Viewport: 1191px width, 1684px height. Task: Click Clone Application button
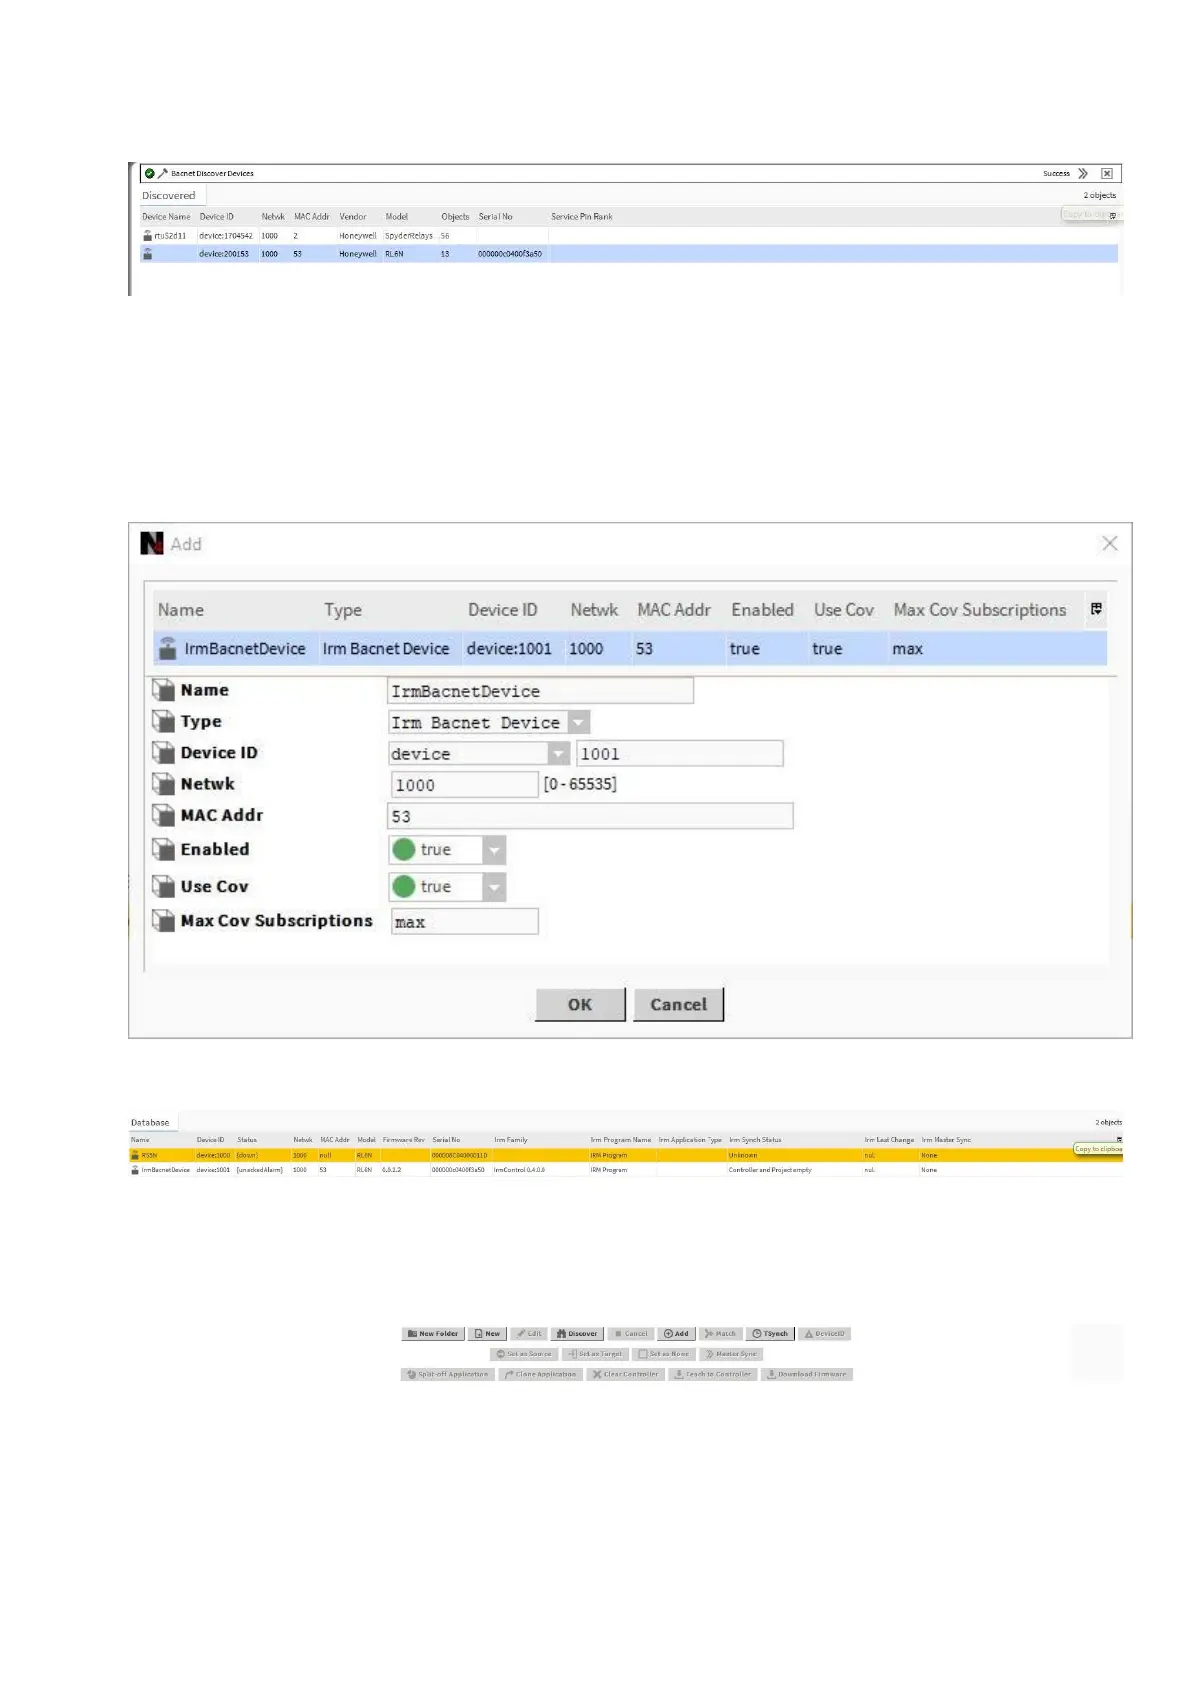tap(540, 1374)
